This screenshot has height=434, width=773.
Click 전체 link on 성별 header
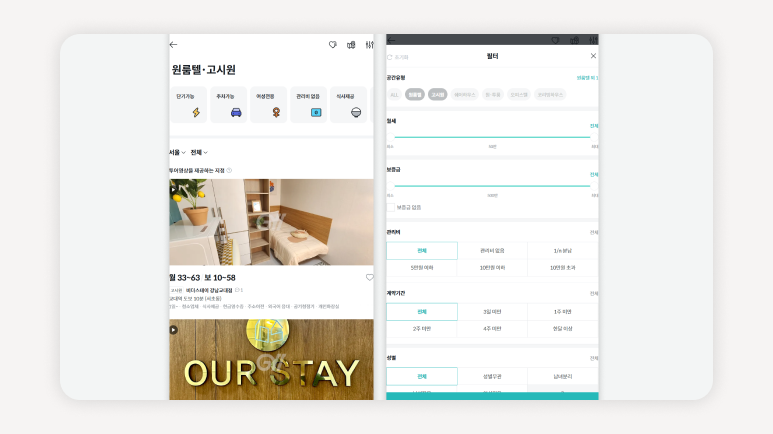594,358
